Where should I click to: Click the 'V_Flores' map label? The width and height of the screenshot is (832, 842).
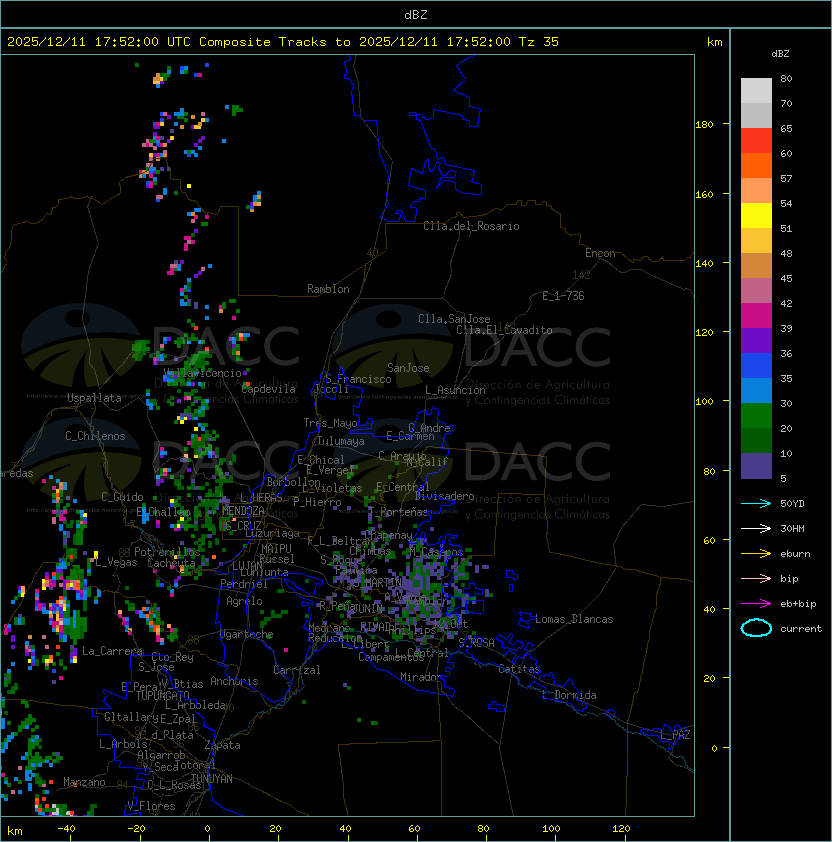tap(151, 806)
